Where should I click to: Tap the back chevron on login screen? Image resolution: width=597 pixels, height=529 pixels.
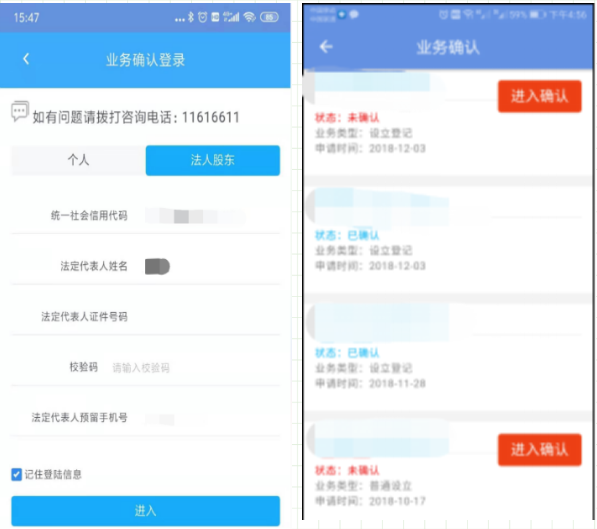coord(26,59)
